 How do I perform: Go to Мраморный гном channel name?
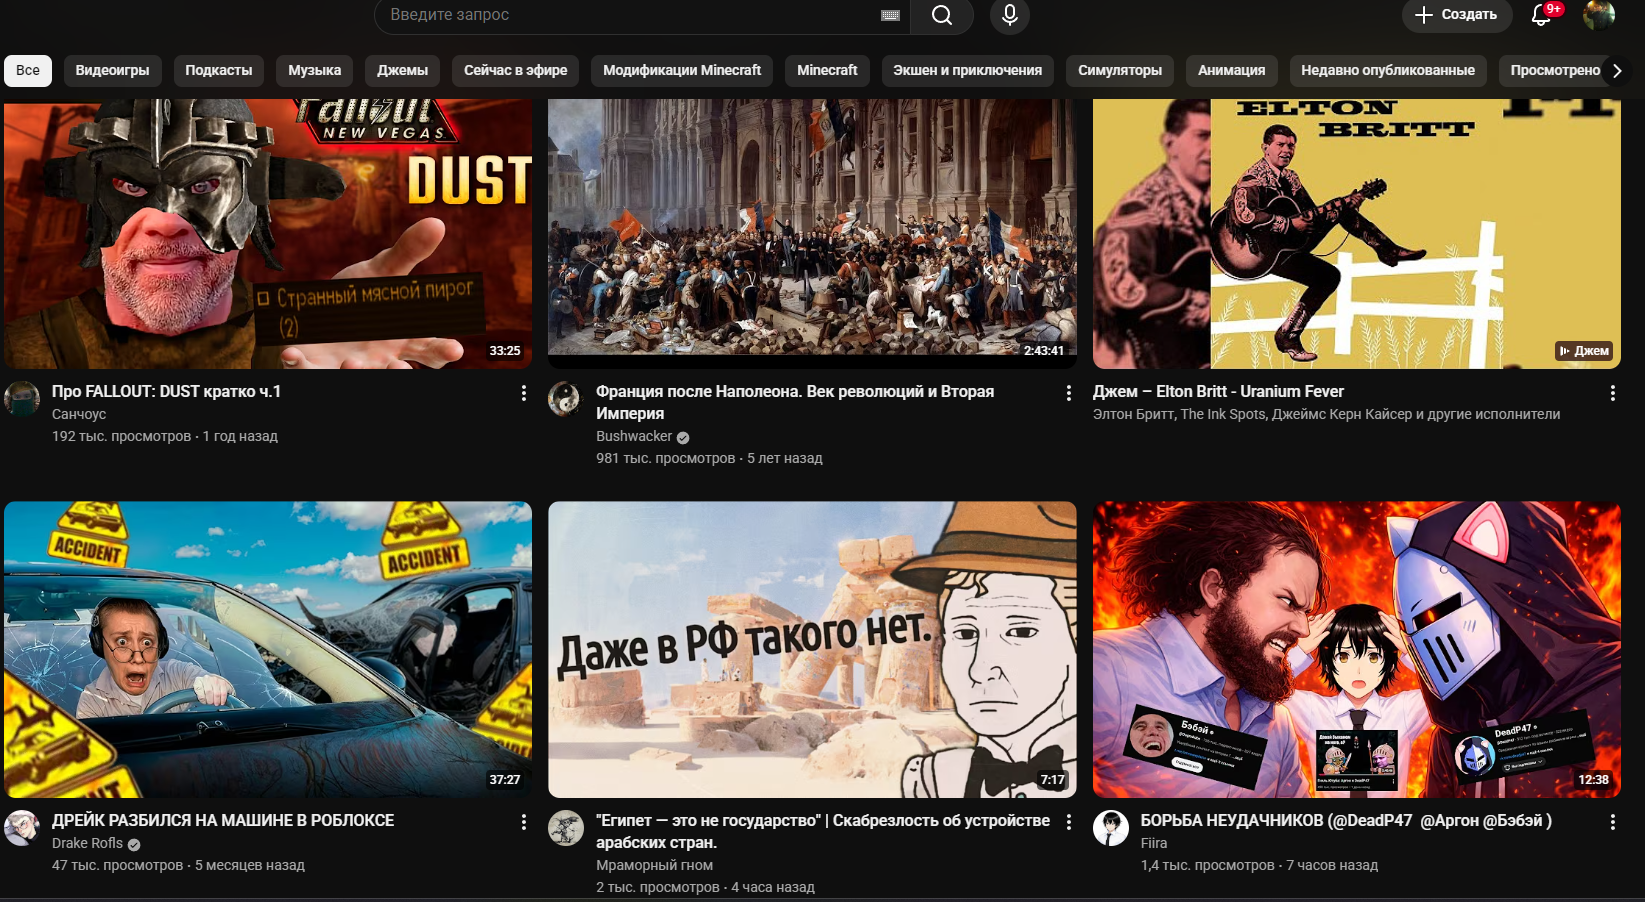654,865
